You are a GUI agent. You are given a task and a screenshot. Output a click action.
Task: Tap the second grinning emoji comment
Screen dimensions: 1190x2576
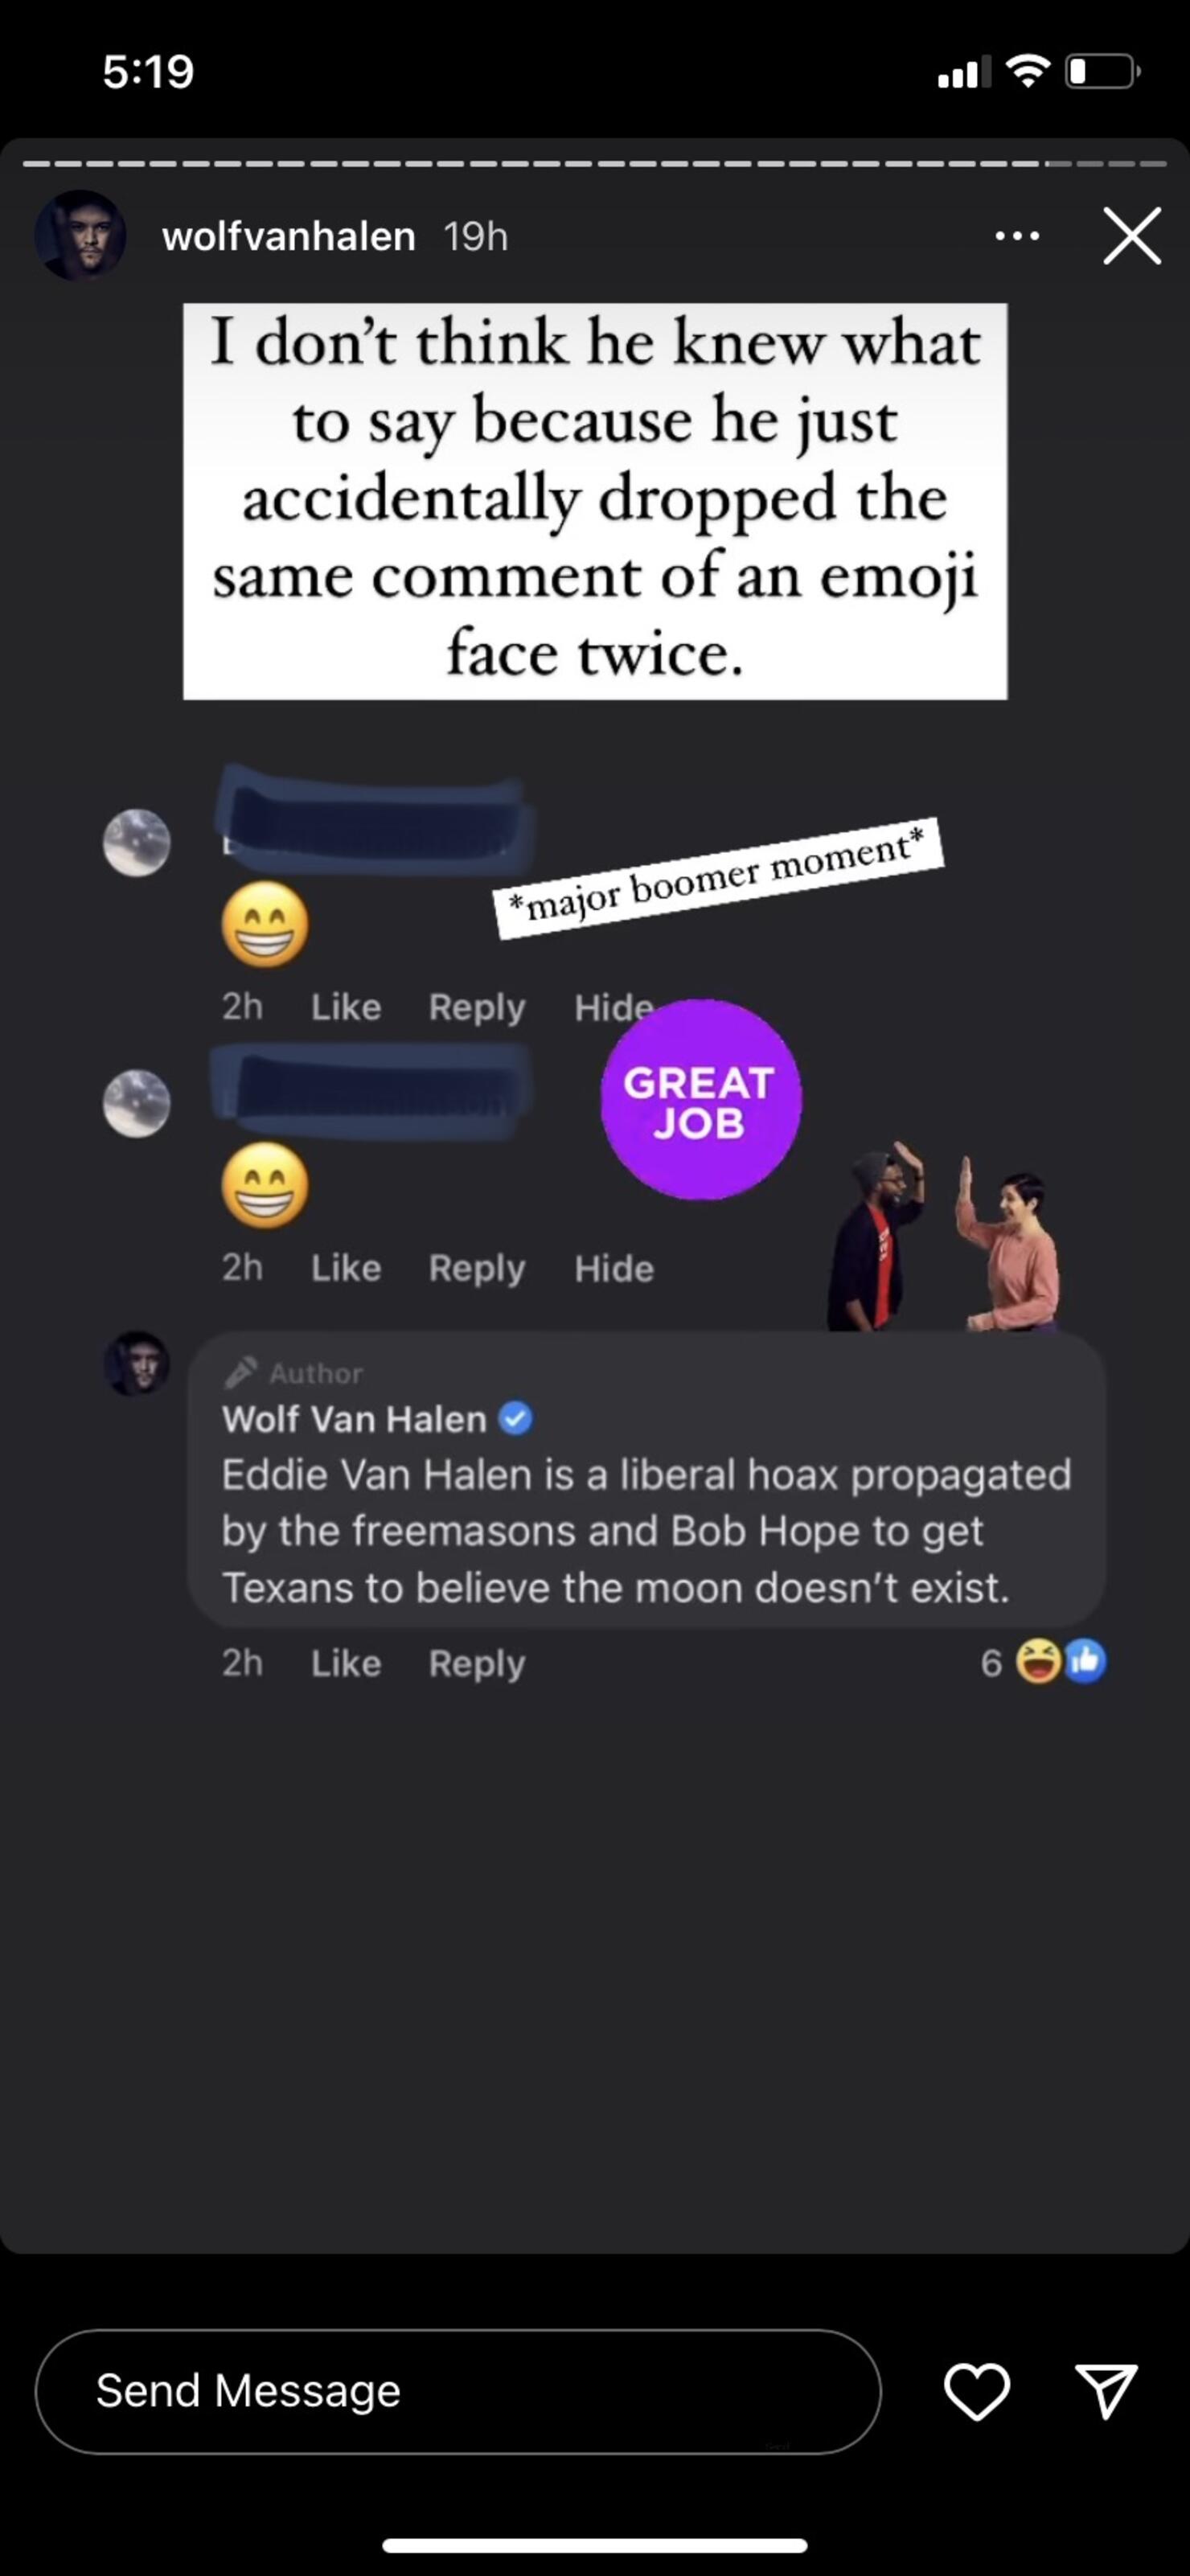pos(264,1185)
